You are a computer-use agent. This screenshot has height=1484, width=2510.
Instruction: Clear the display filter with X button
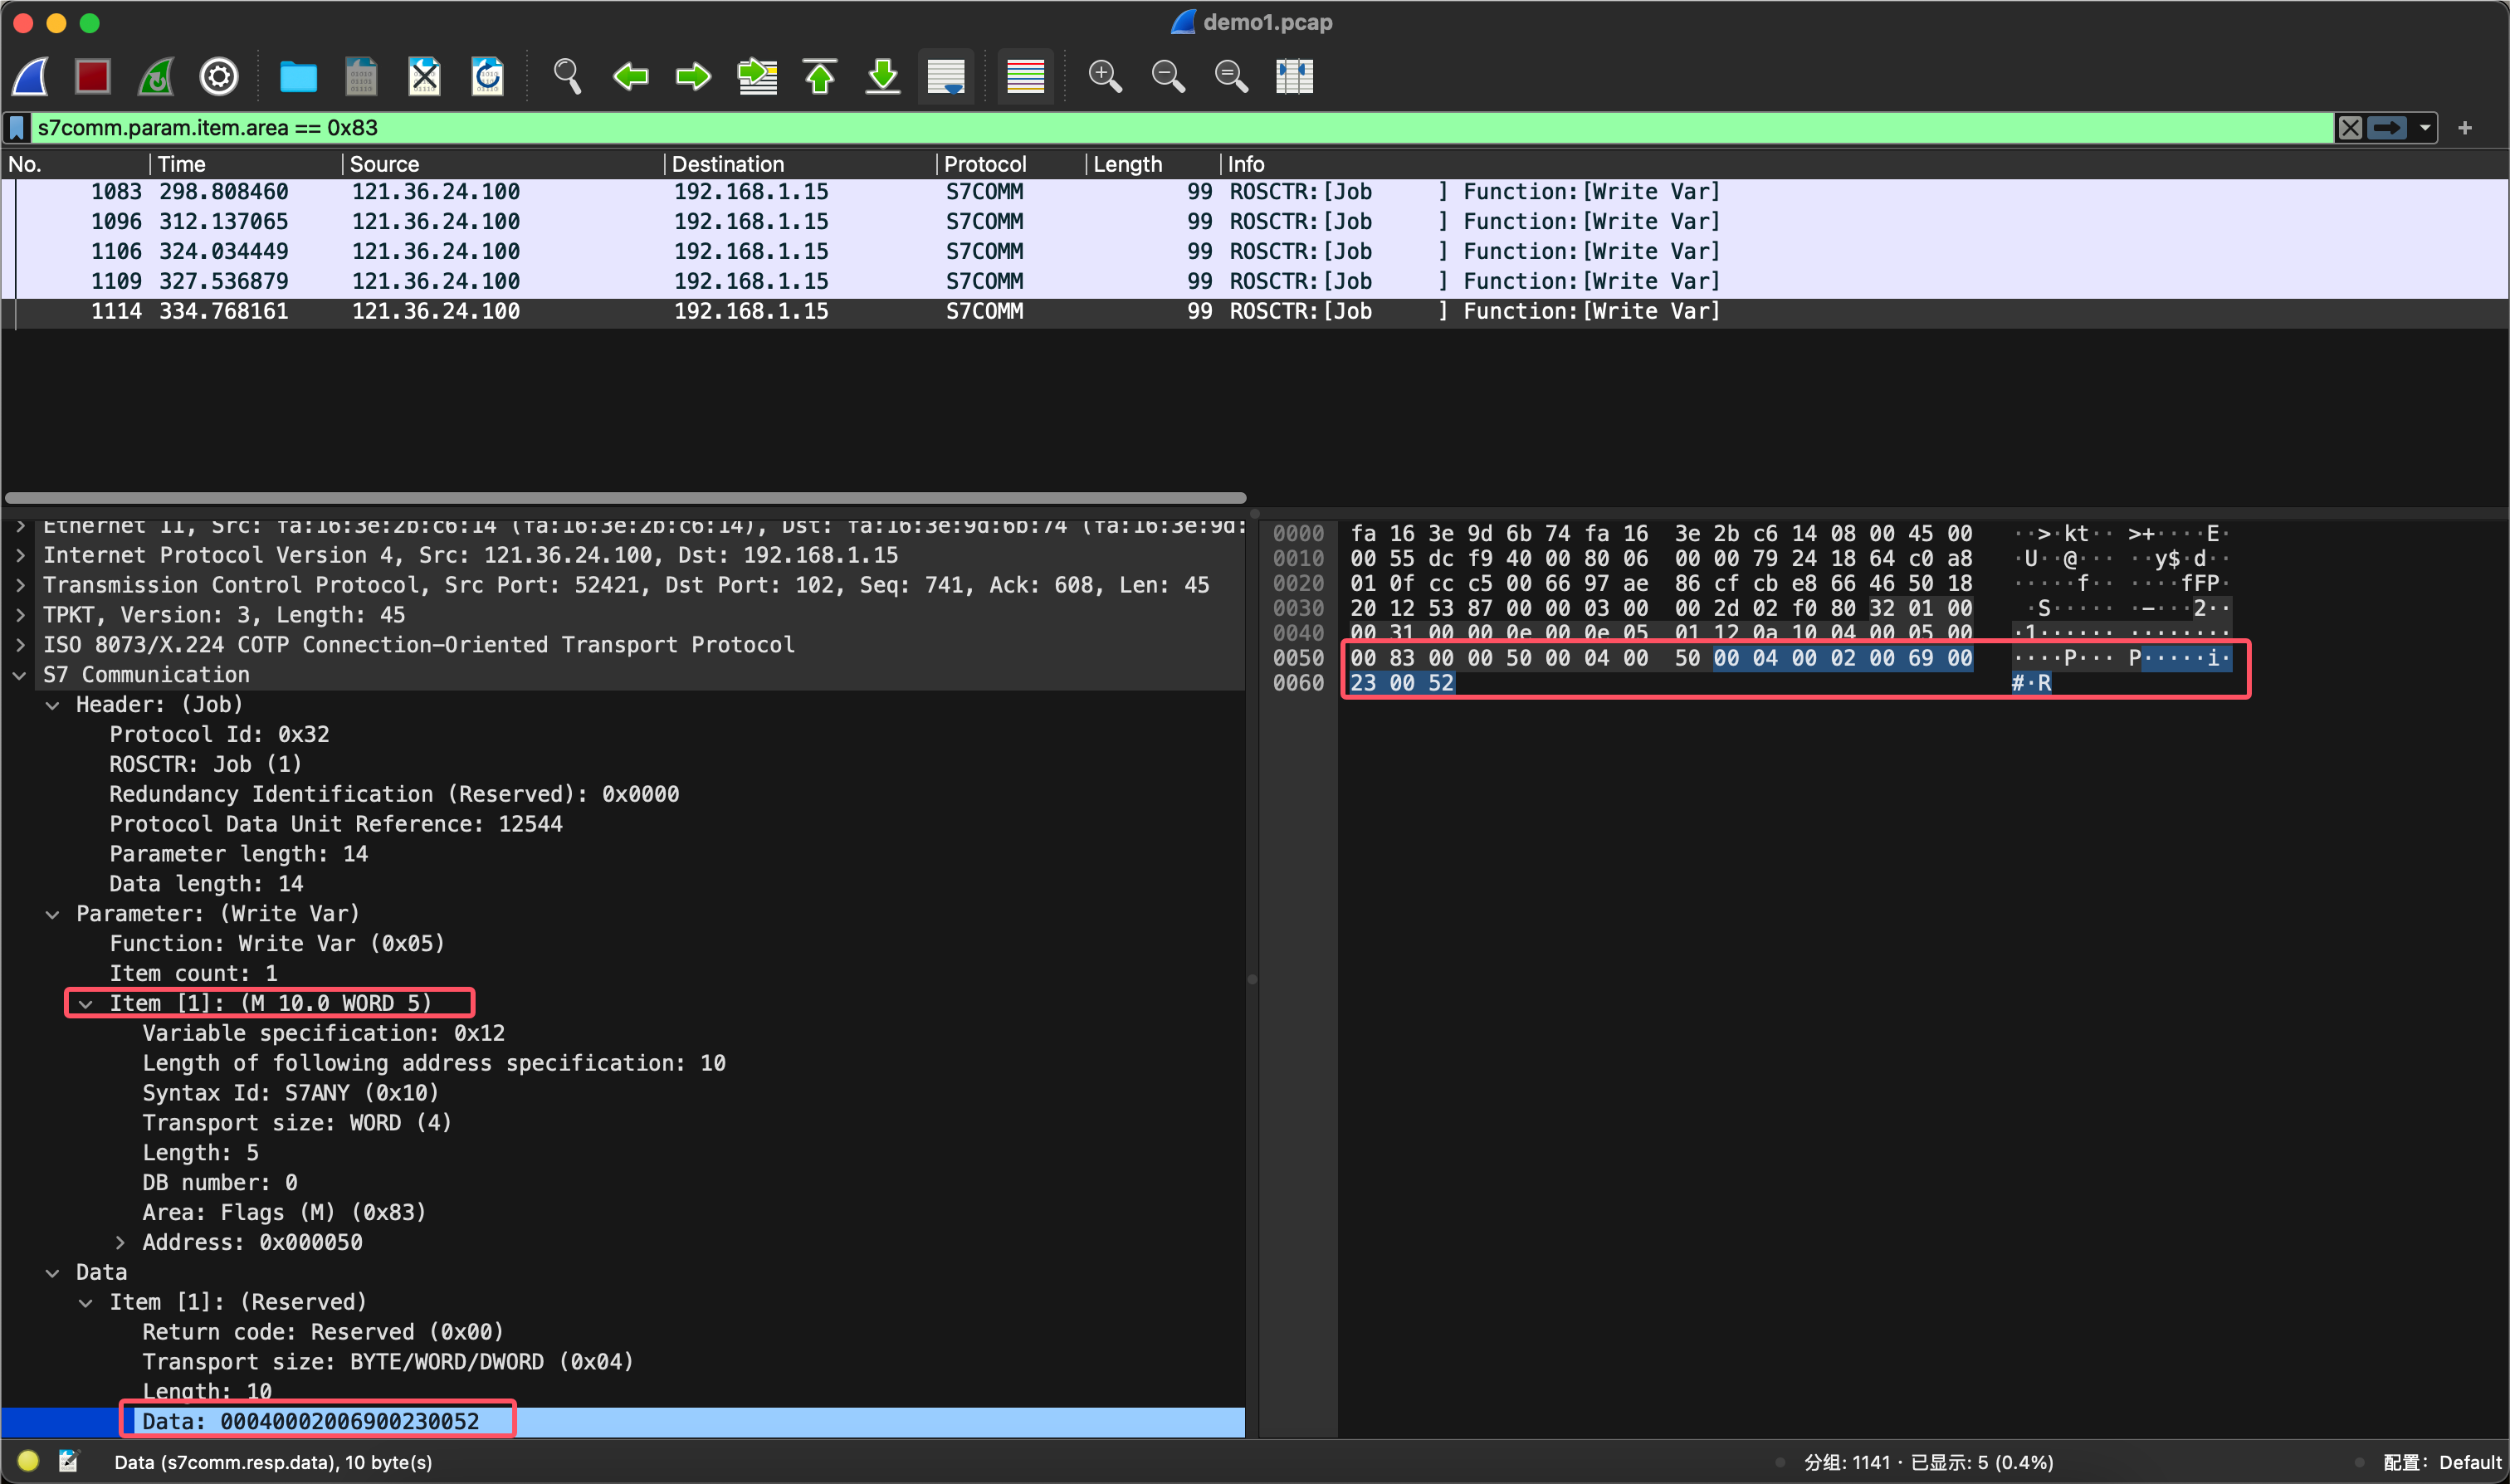pos(2350,128)
